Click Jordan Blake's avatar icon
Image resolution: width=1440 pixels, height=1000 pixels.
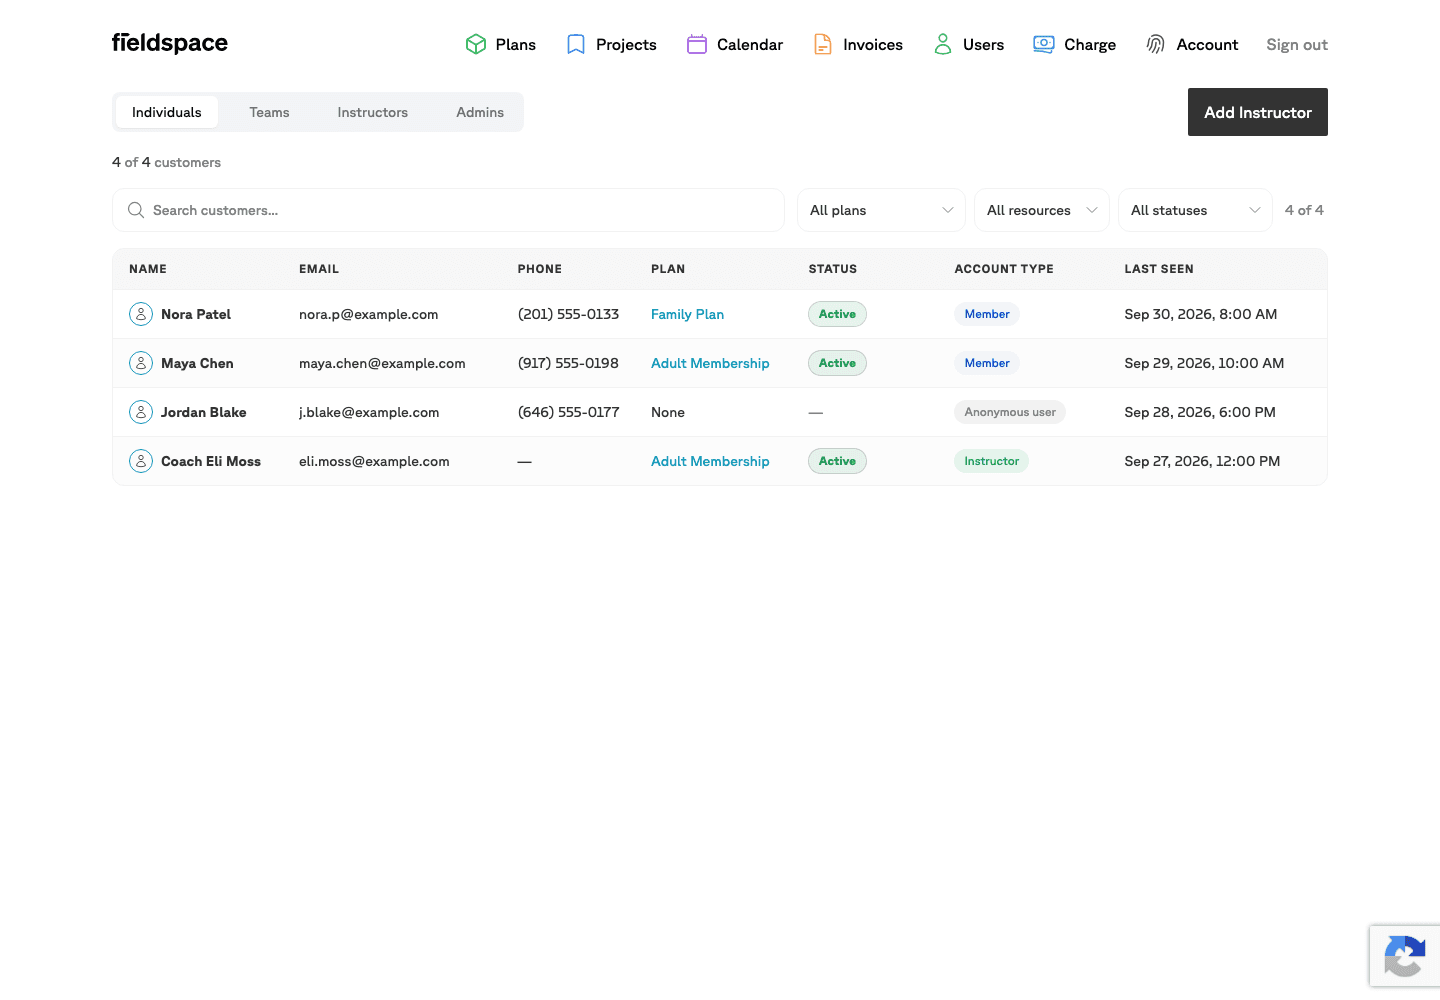pyautogui.click(x=141, y=412)
